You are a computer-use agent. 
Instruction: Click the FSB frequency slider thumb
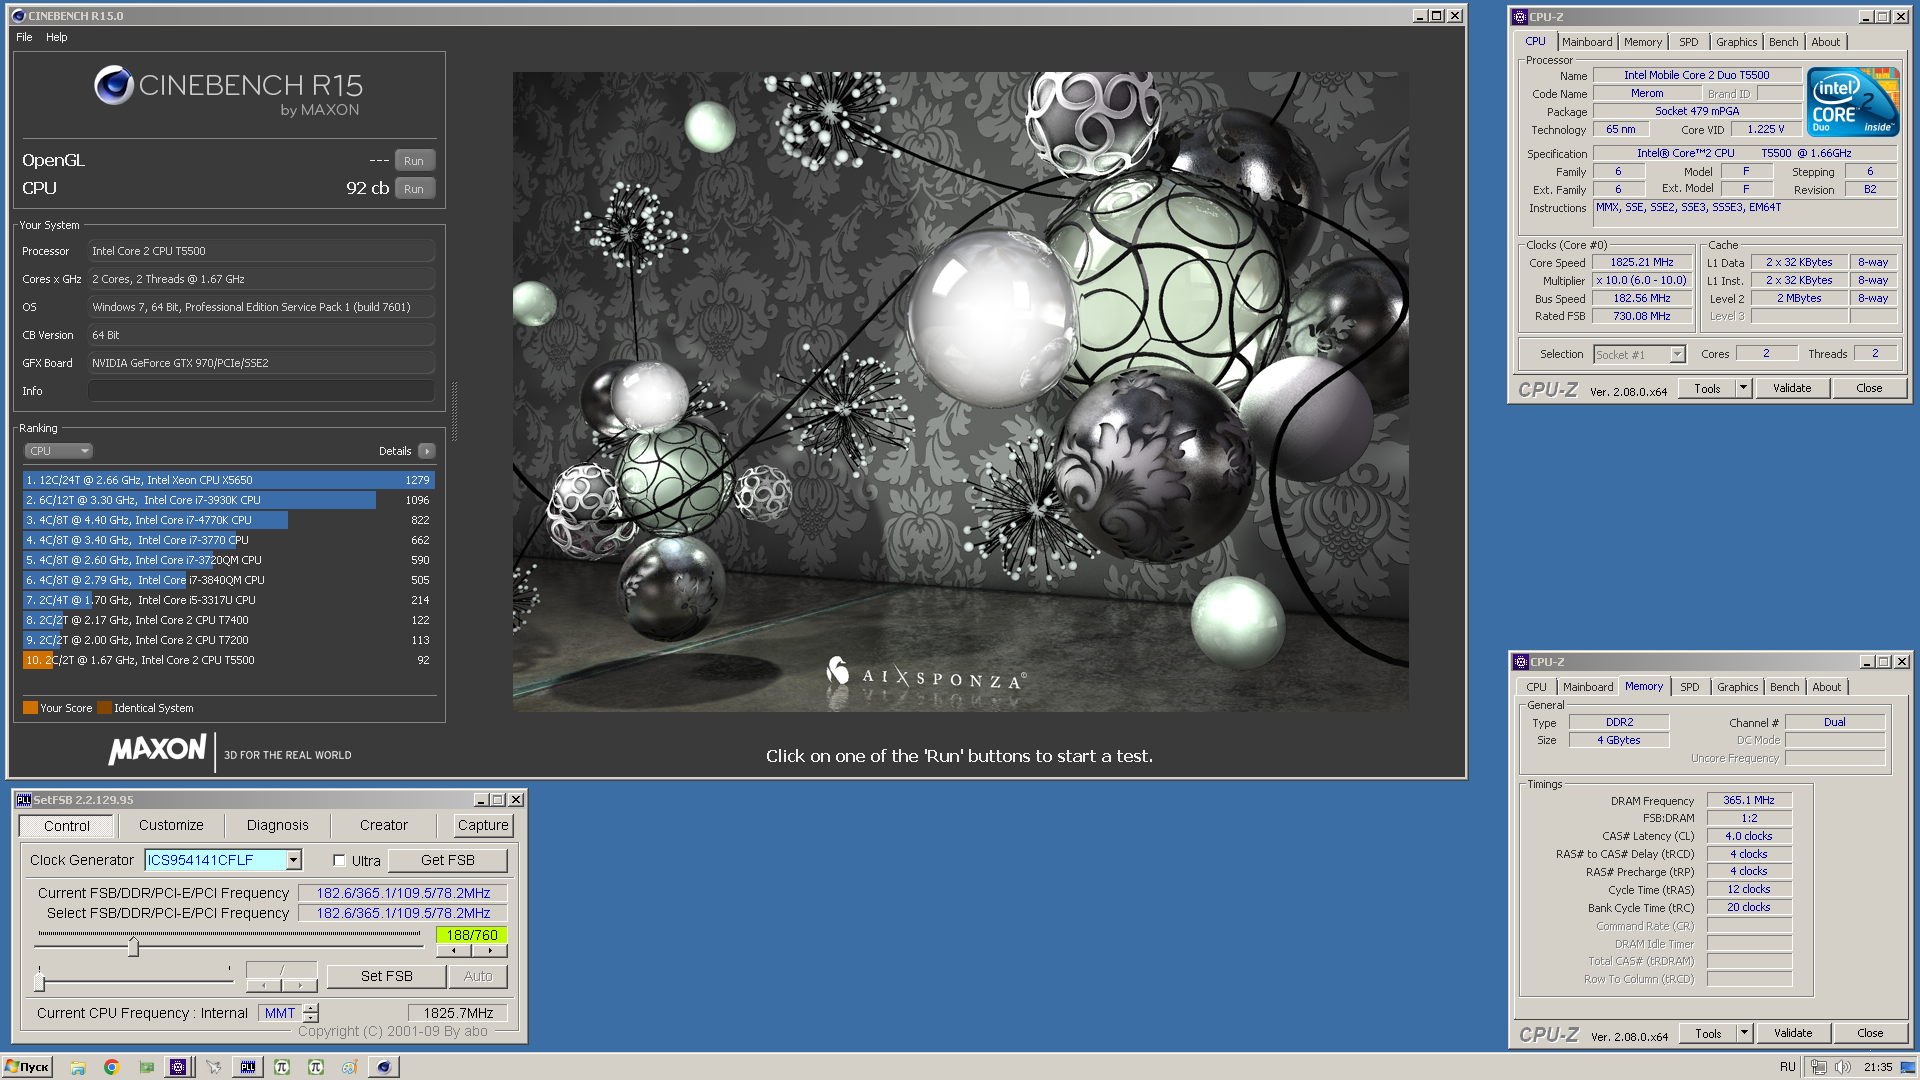point(133,946)
